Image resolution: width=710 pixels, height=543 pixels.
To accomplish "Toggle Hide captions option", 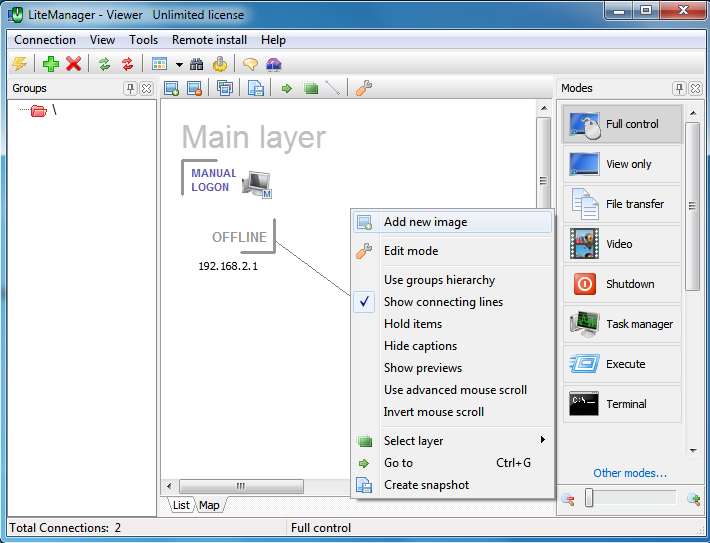I will [x=452, y=346].
